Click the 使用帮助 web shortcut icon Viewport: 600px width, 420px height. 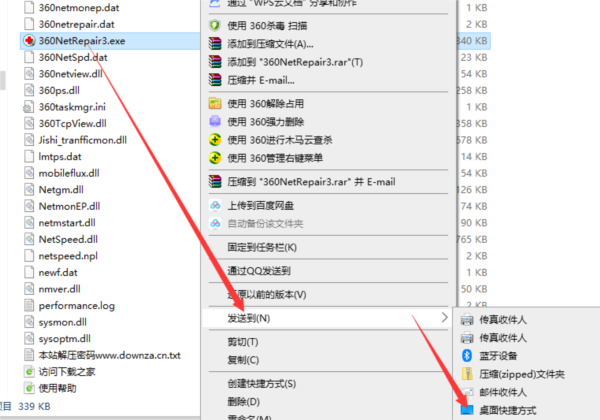pyautogui.click(x=29, y=388)
